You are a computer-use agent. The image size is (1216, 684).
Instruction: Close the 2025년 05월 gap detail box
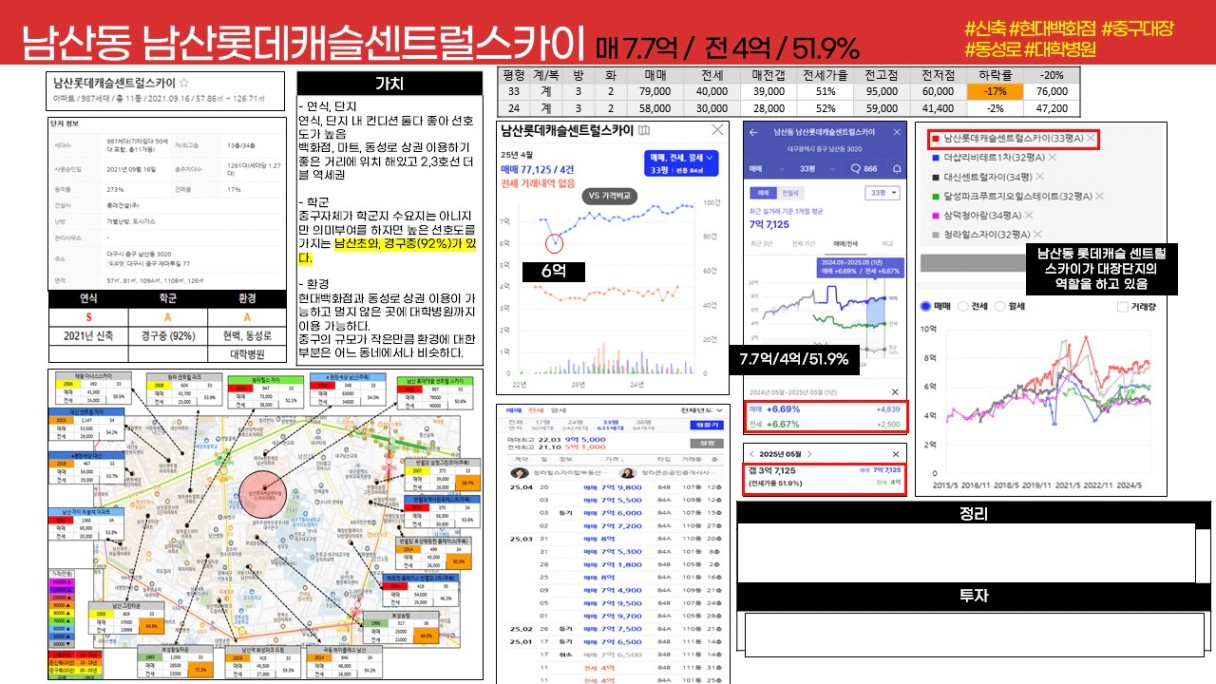(895, 453)
